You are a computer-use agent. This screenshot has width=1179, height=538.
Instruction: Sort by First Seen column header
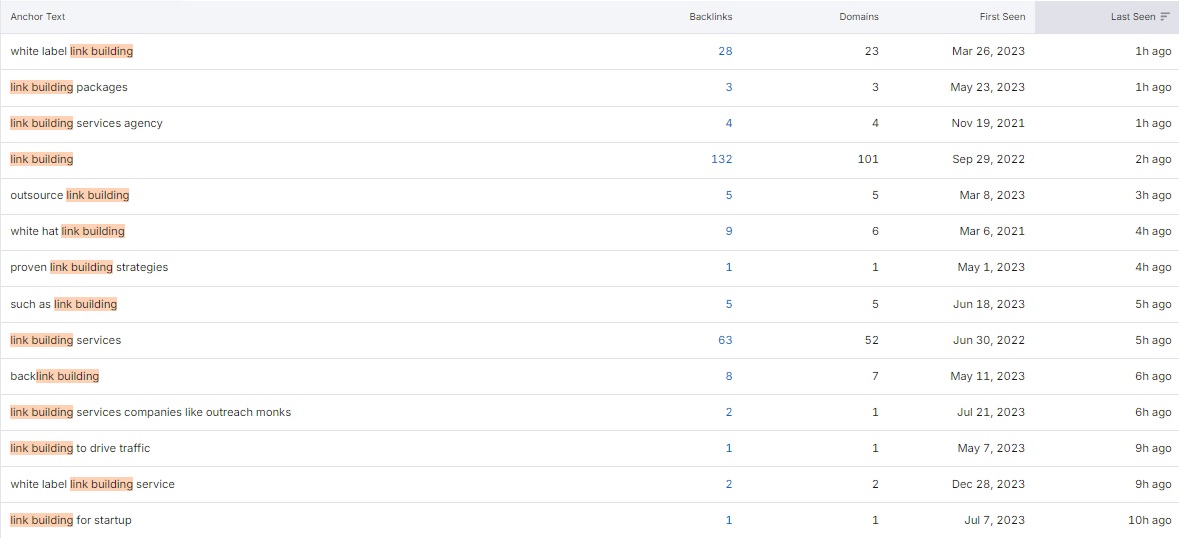[1002, 17]
